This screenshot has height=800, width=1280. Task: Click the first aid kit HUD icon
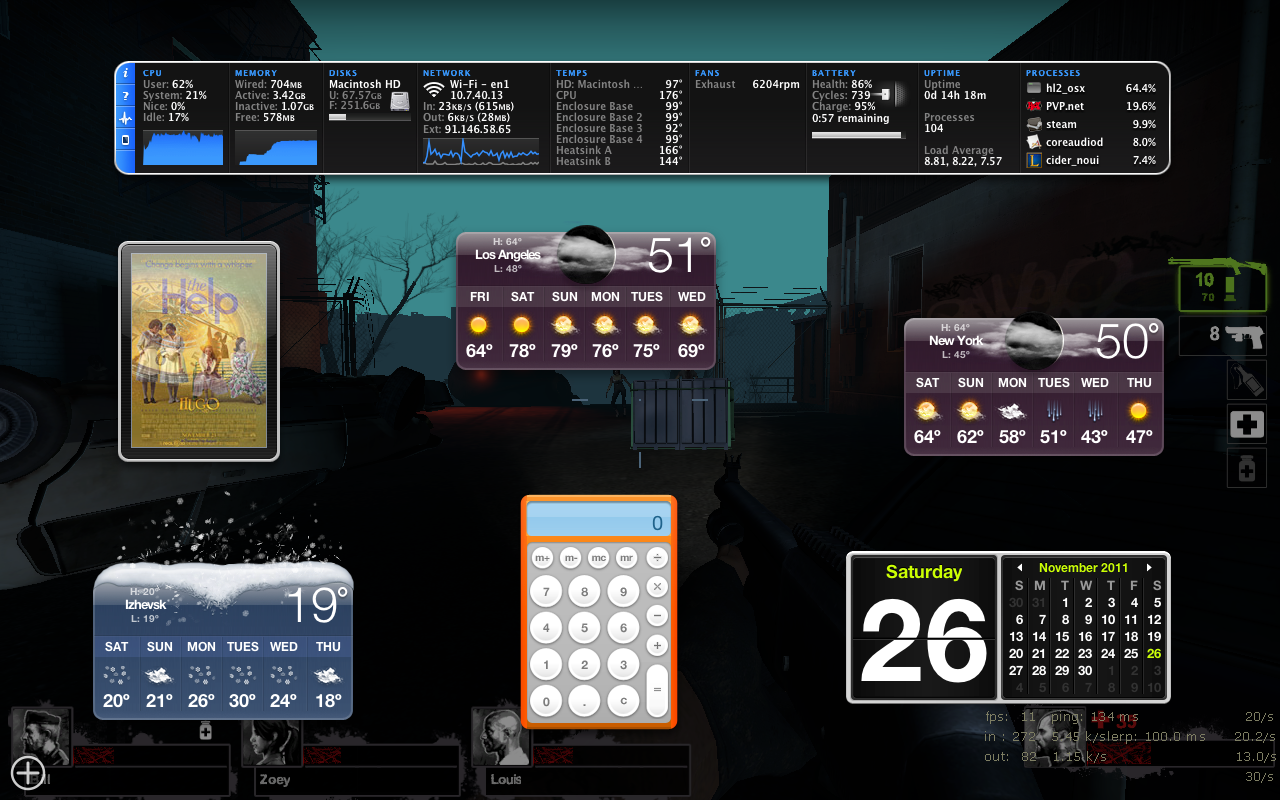[x=1246, y=425]
